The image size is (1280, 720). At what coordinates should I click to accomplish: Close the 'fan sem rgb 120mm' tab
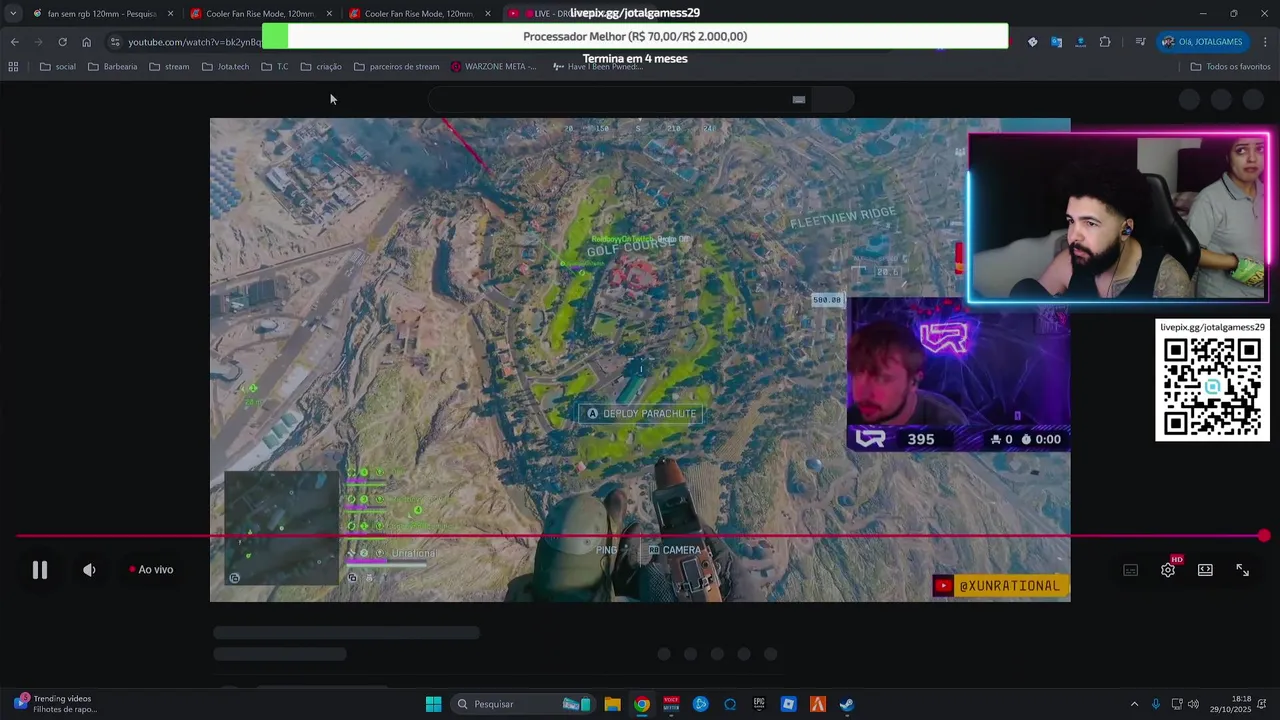coord(170,14)
